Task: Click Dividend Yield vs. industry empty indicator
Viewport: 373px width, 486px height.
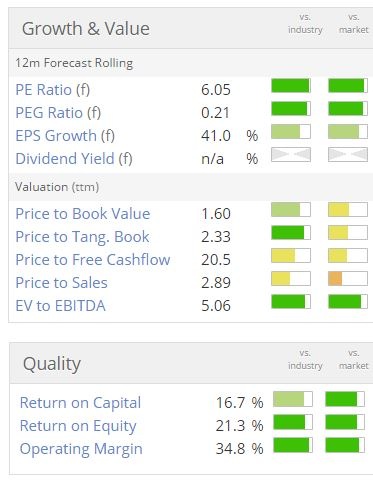Action: [291, 155]
